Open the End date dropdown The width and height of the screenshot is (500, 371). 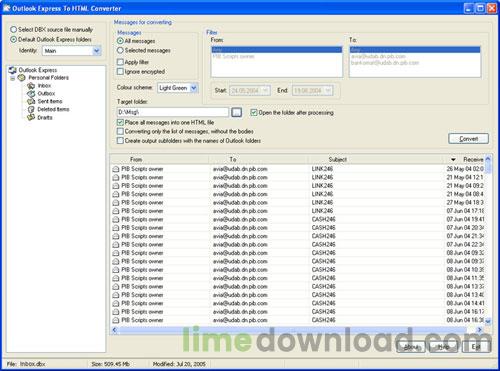(328, 90)
